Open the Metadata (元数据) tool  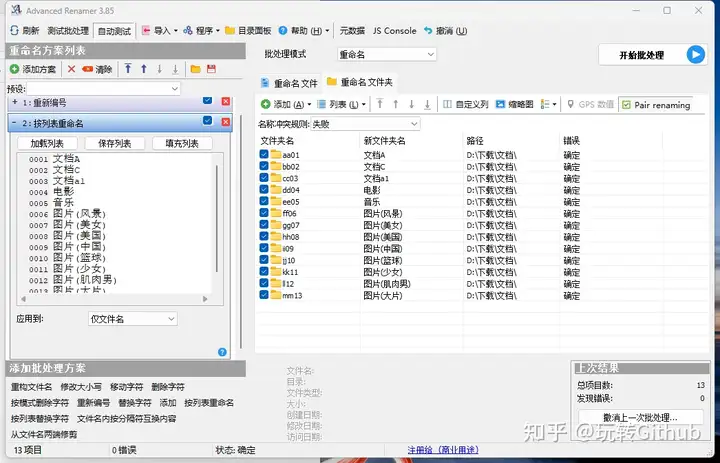click(x=352, y=31)
